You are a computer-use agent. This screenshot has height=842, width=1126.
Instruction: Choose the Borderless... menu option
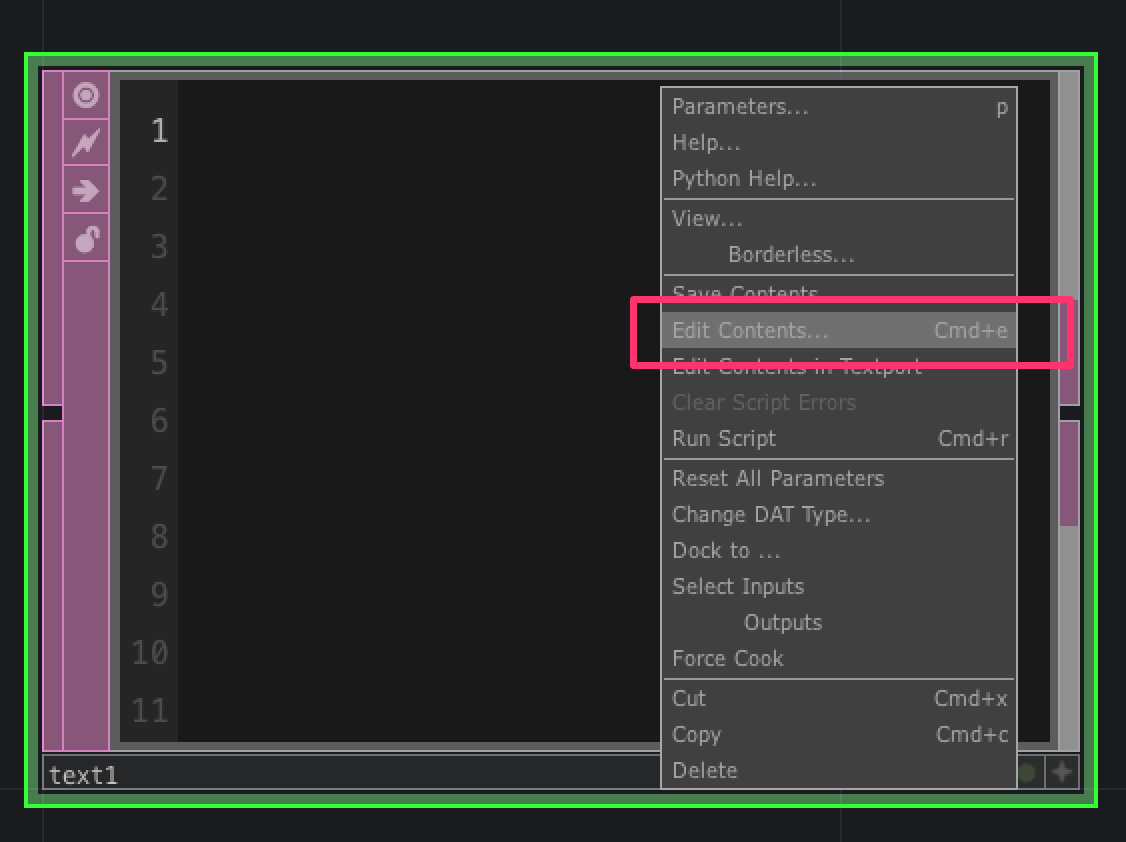click(838, 255)
